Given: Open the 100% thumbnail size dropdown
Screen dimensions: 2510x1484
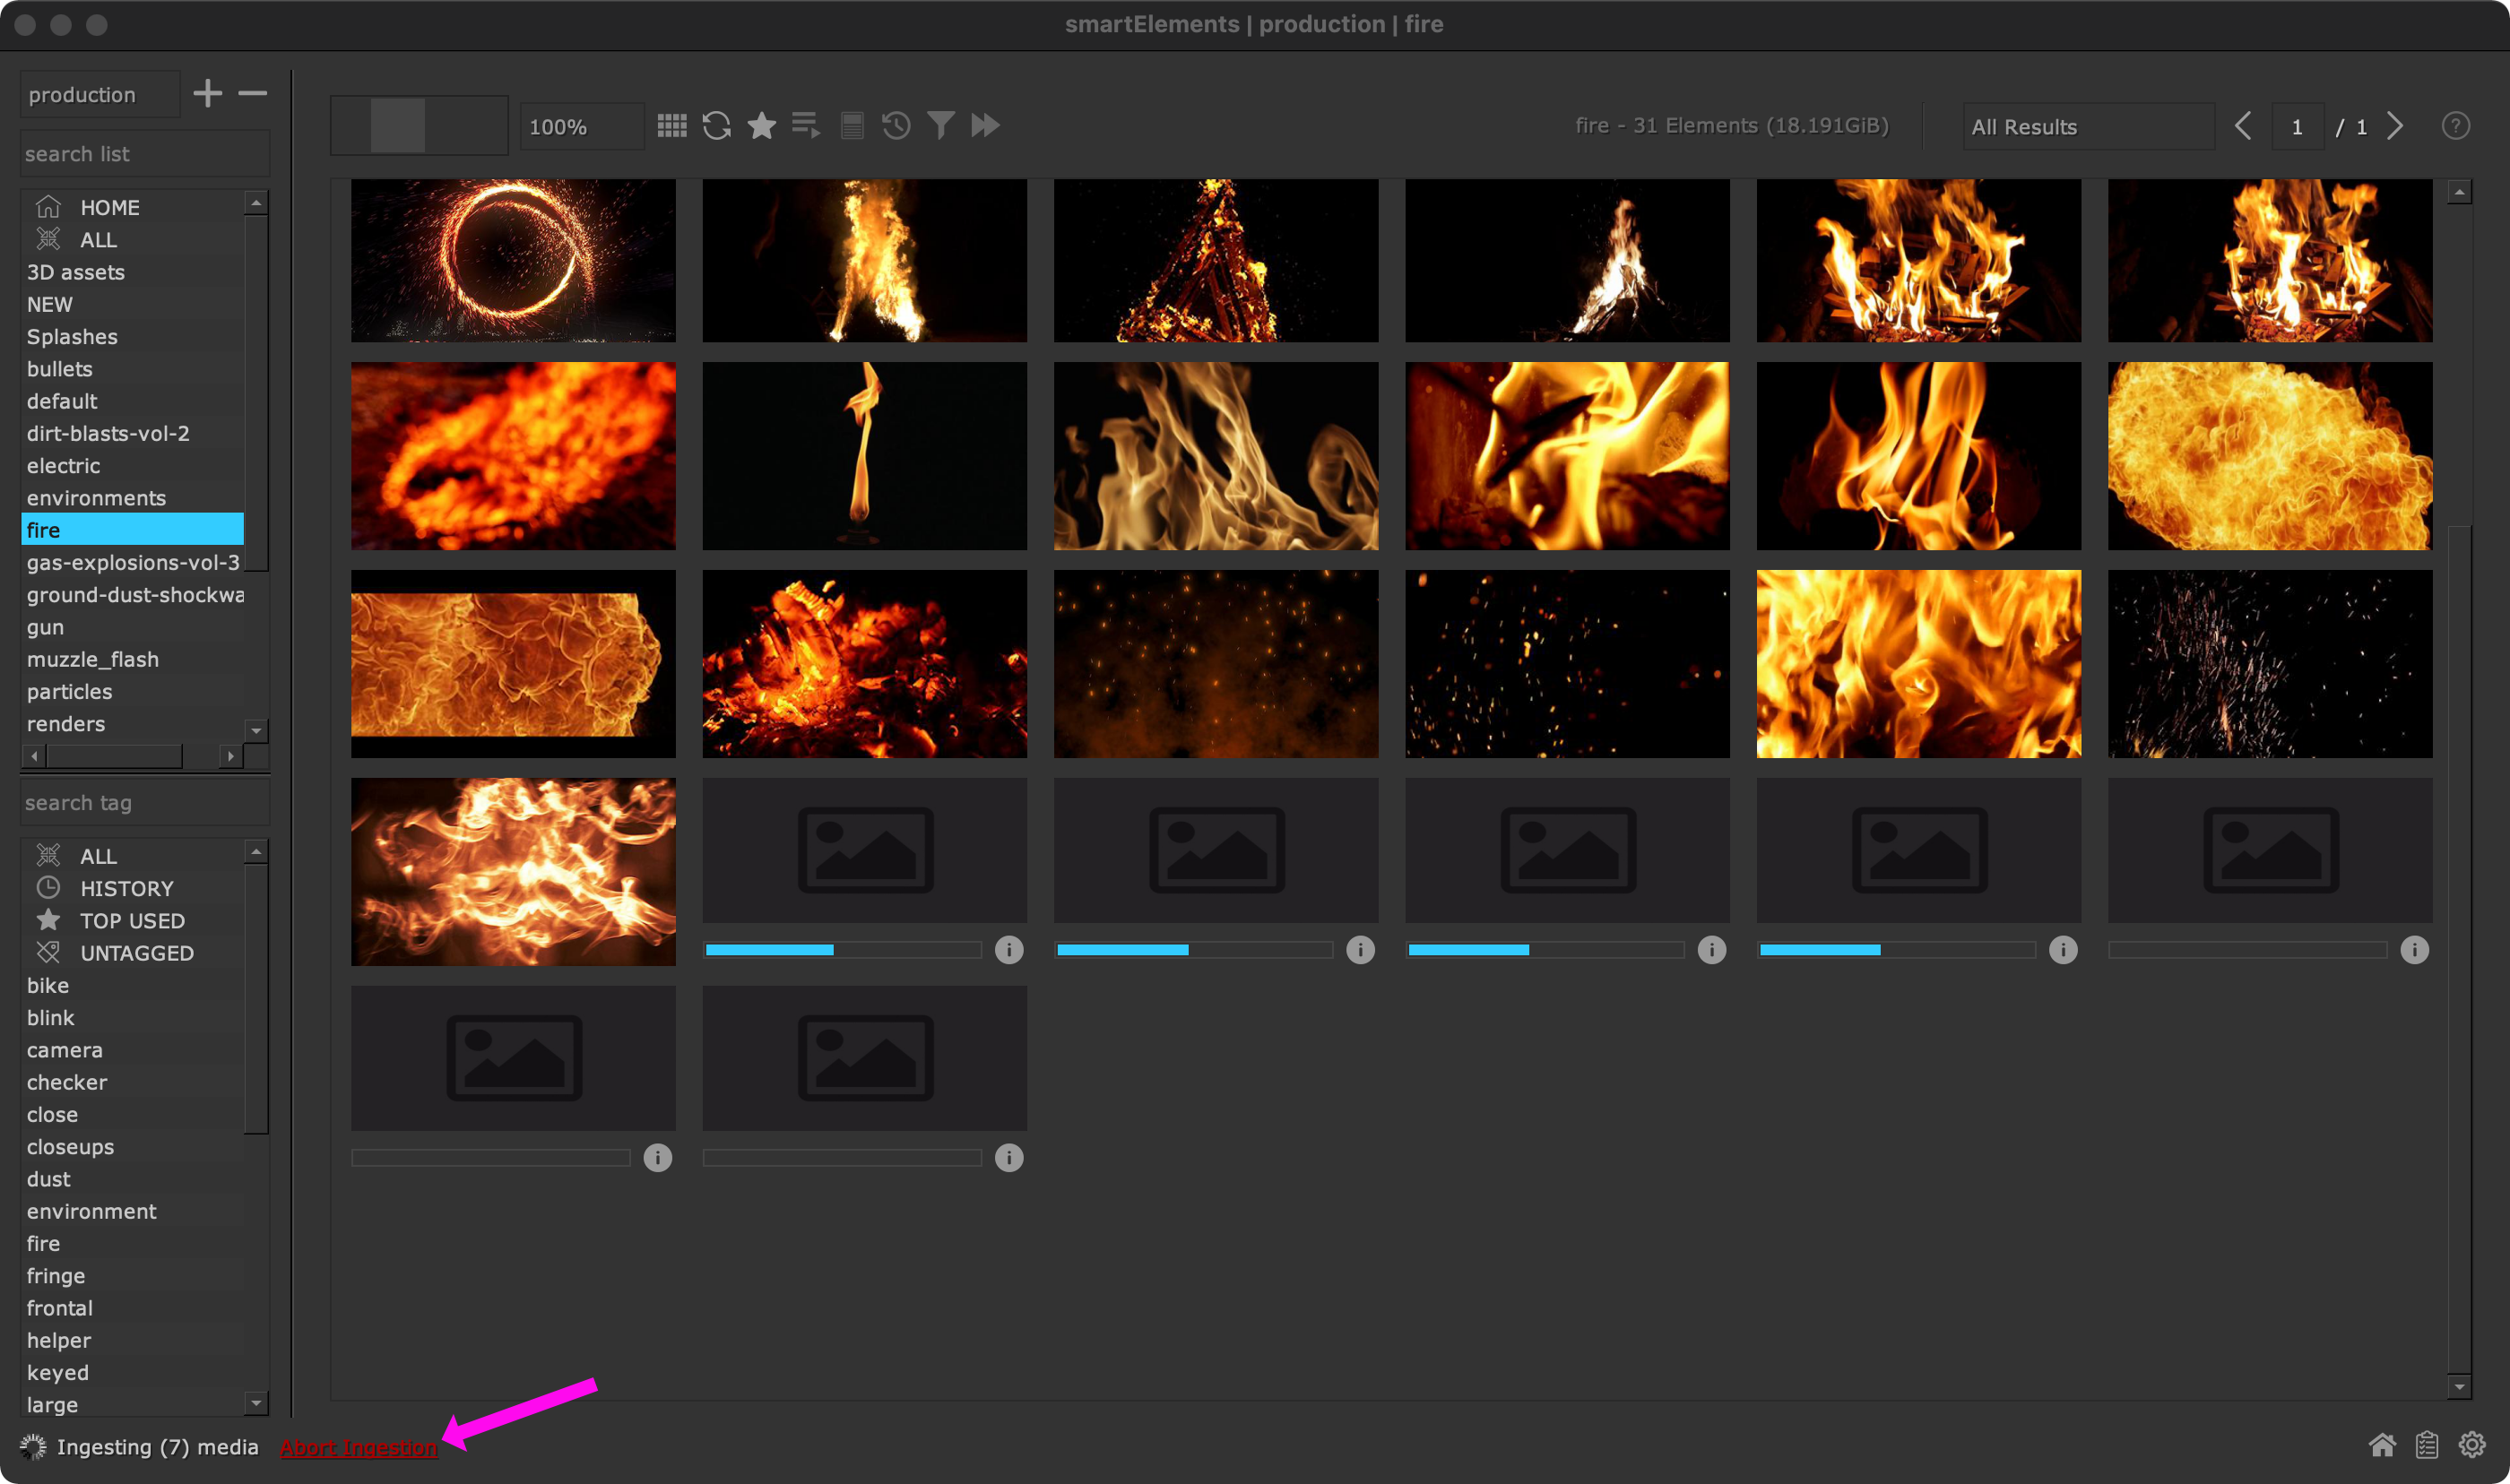Looking at the screenshot, I should pos(581,127).
